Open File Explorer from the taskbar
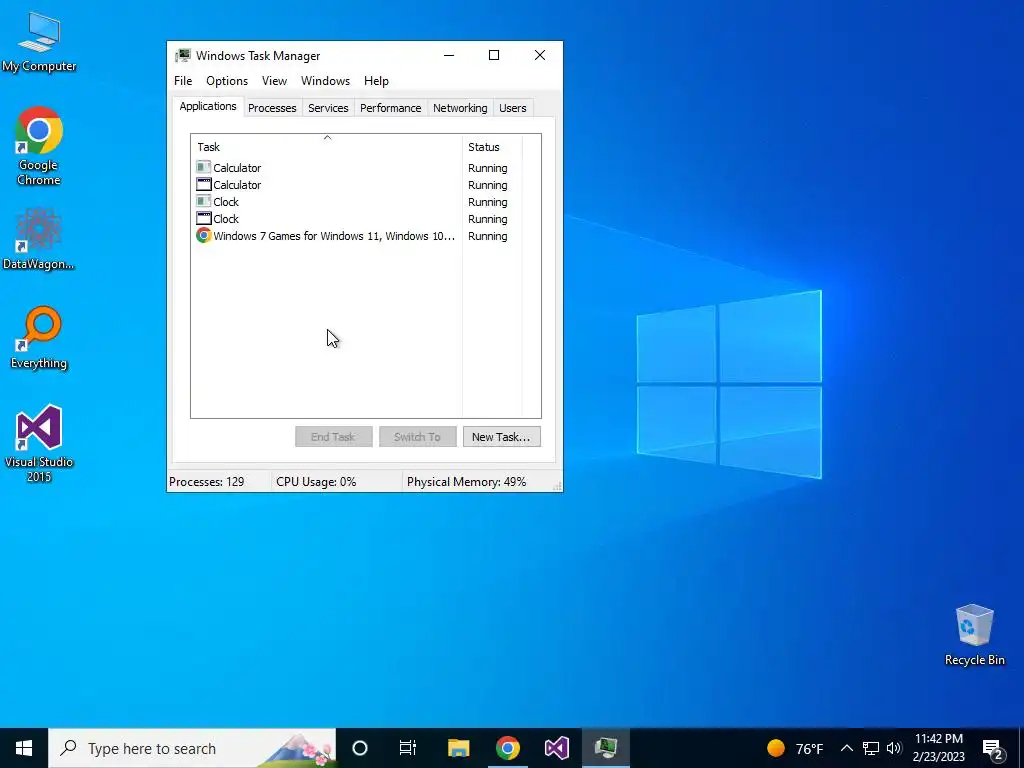The height and width of the screenshot is (768, 1024). [x=458, y=748]
